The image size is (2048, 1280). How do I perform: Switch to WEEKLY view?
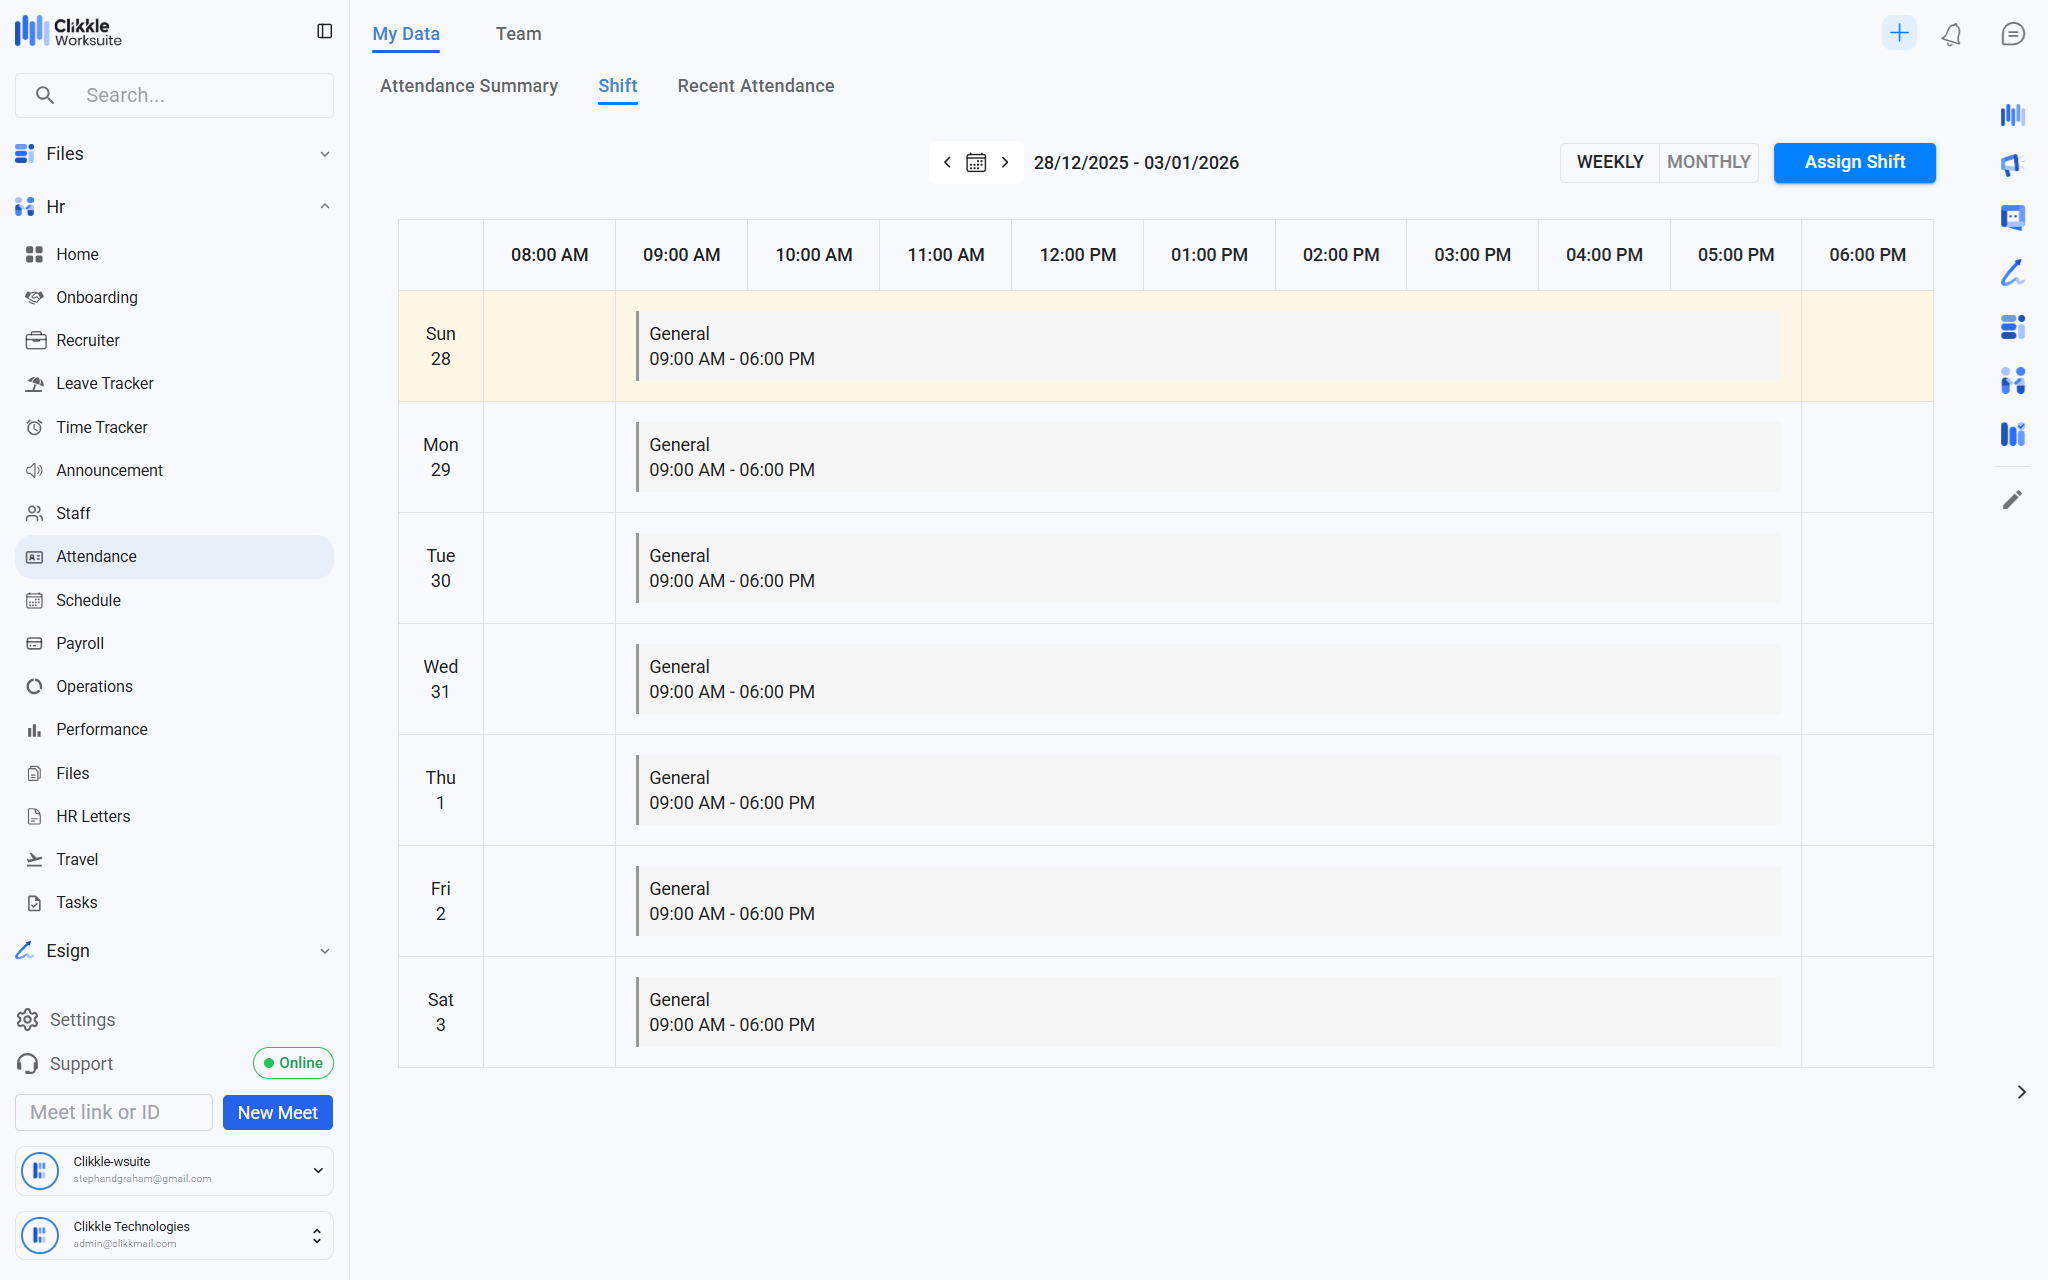[x=1609, y=162]
